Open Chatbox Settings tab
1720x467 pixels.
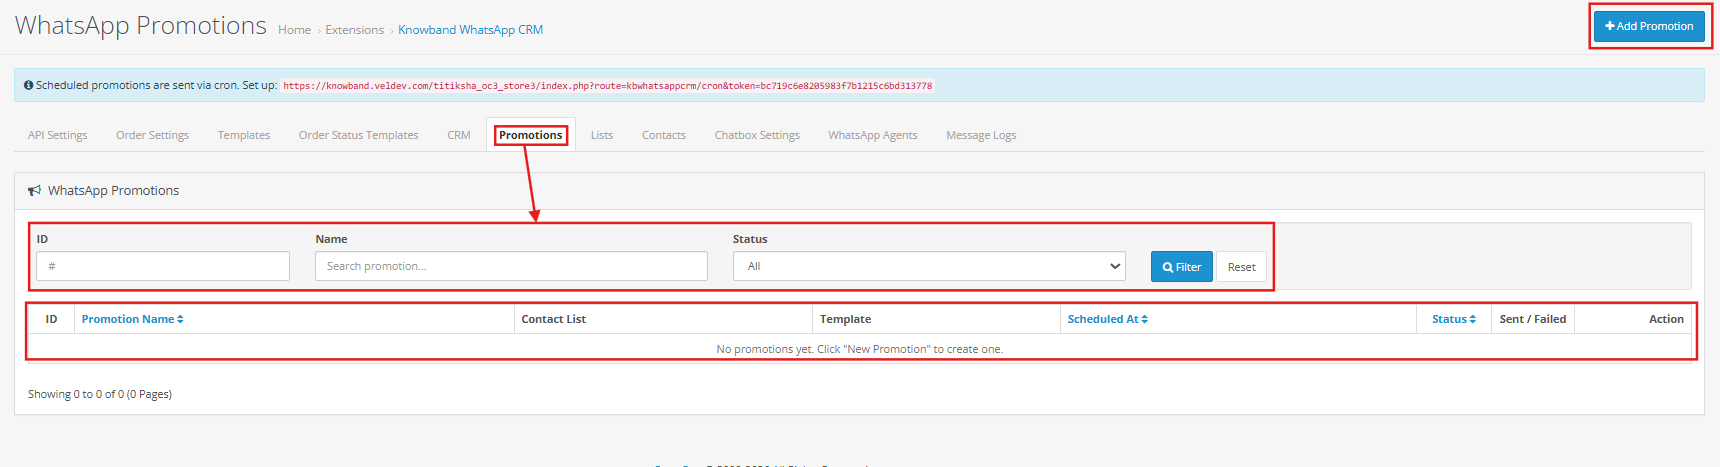757,135
